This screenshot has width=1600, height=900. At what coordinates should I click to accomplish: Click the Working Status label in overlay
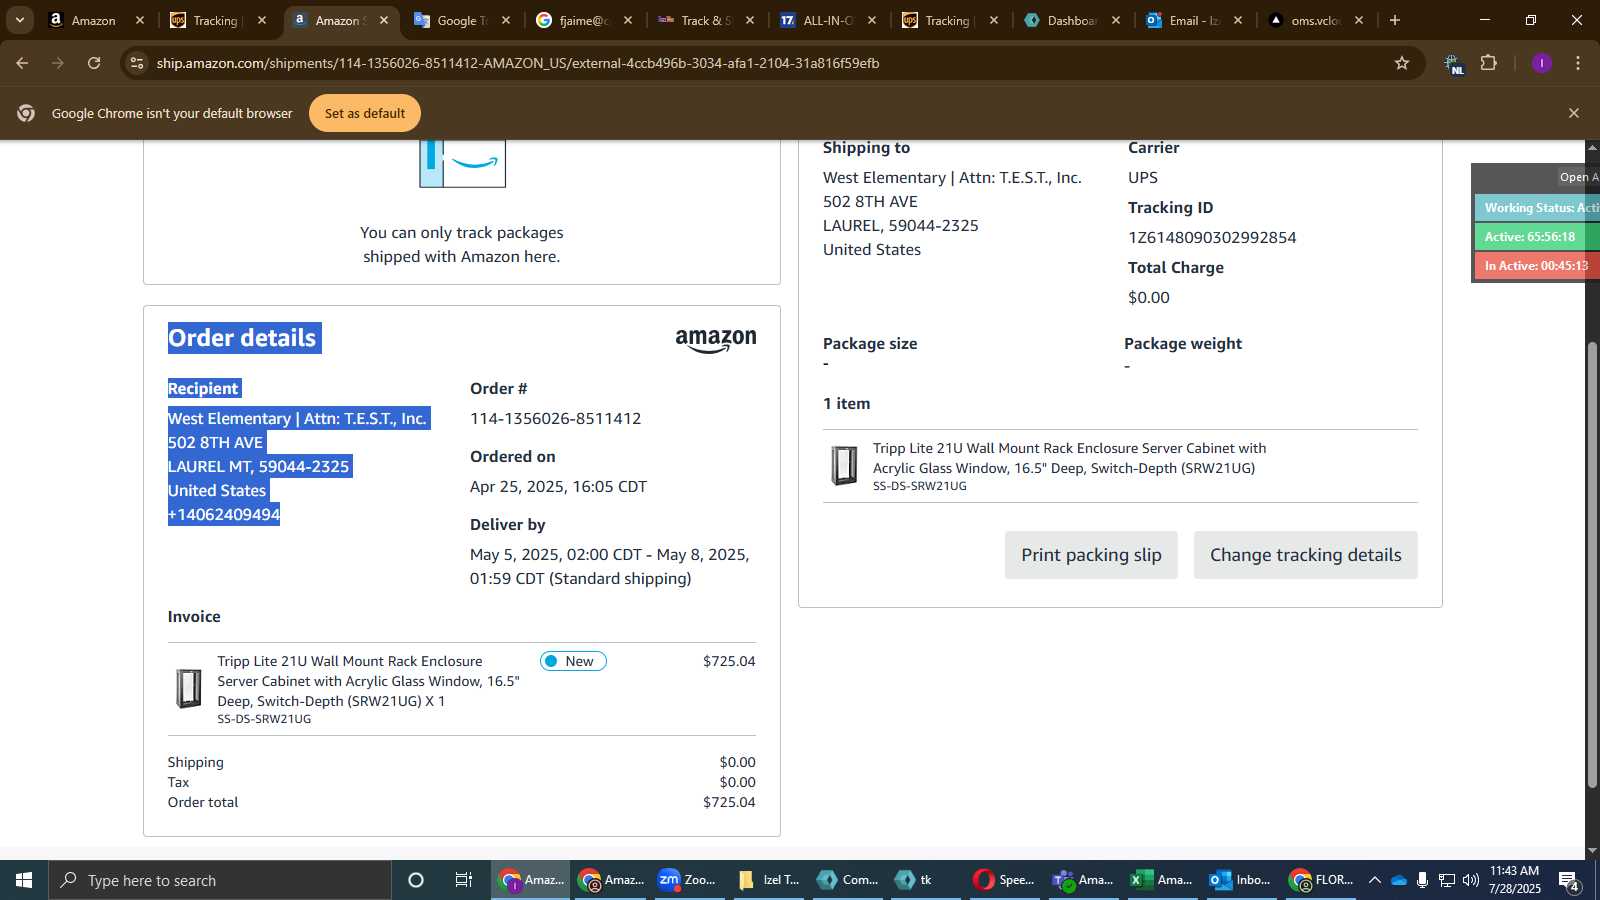[1537, 208]
